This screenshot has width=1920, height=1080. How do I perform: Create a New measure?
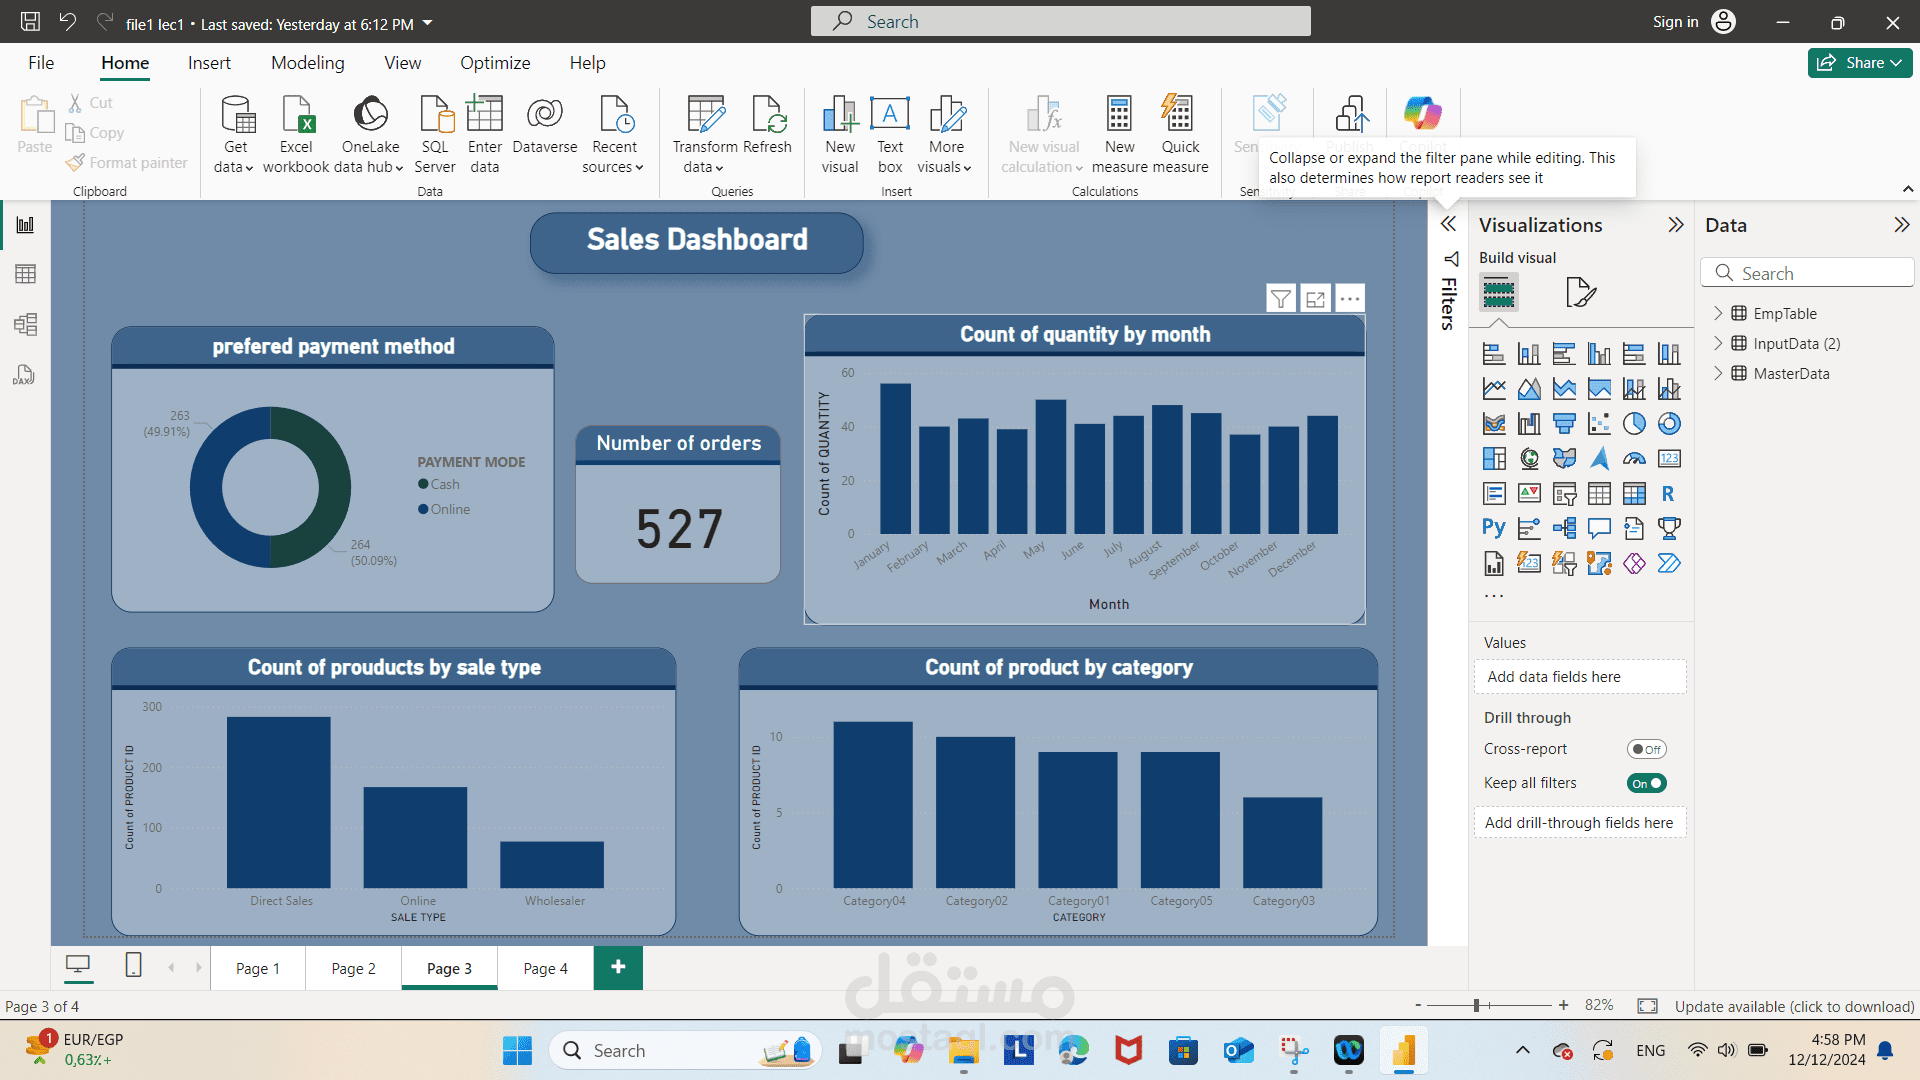click(x=1120, y=135)
